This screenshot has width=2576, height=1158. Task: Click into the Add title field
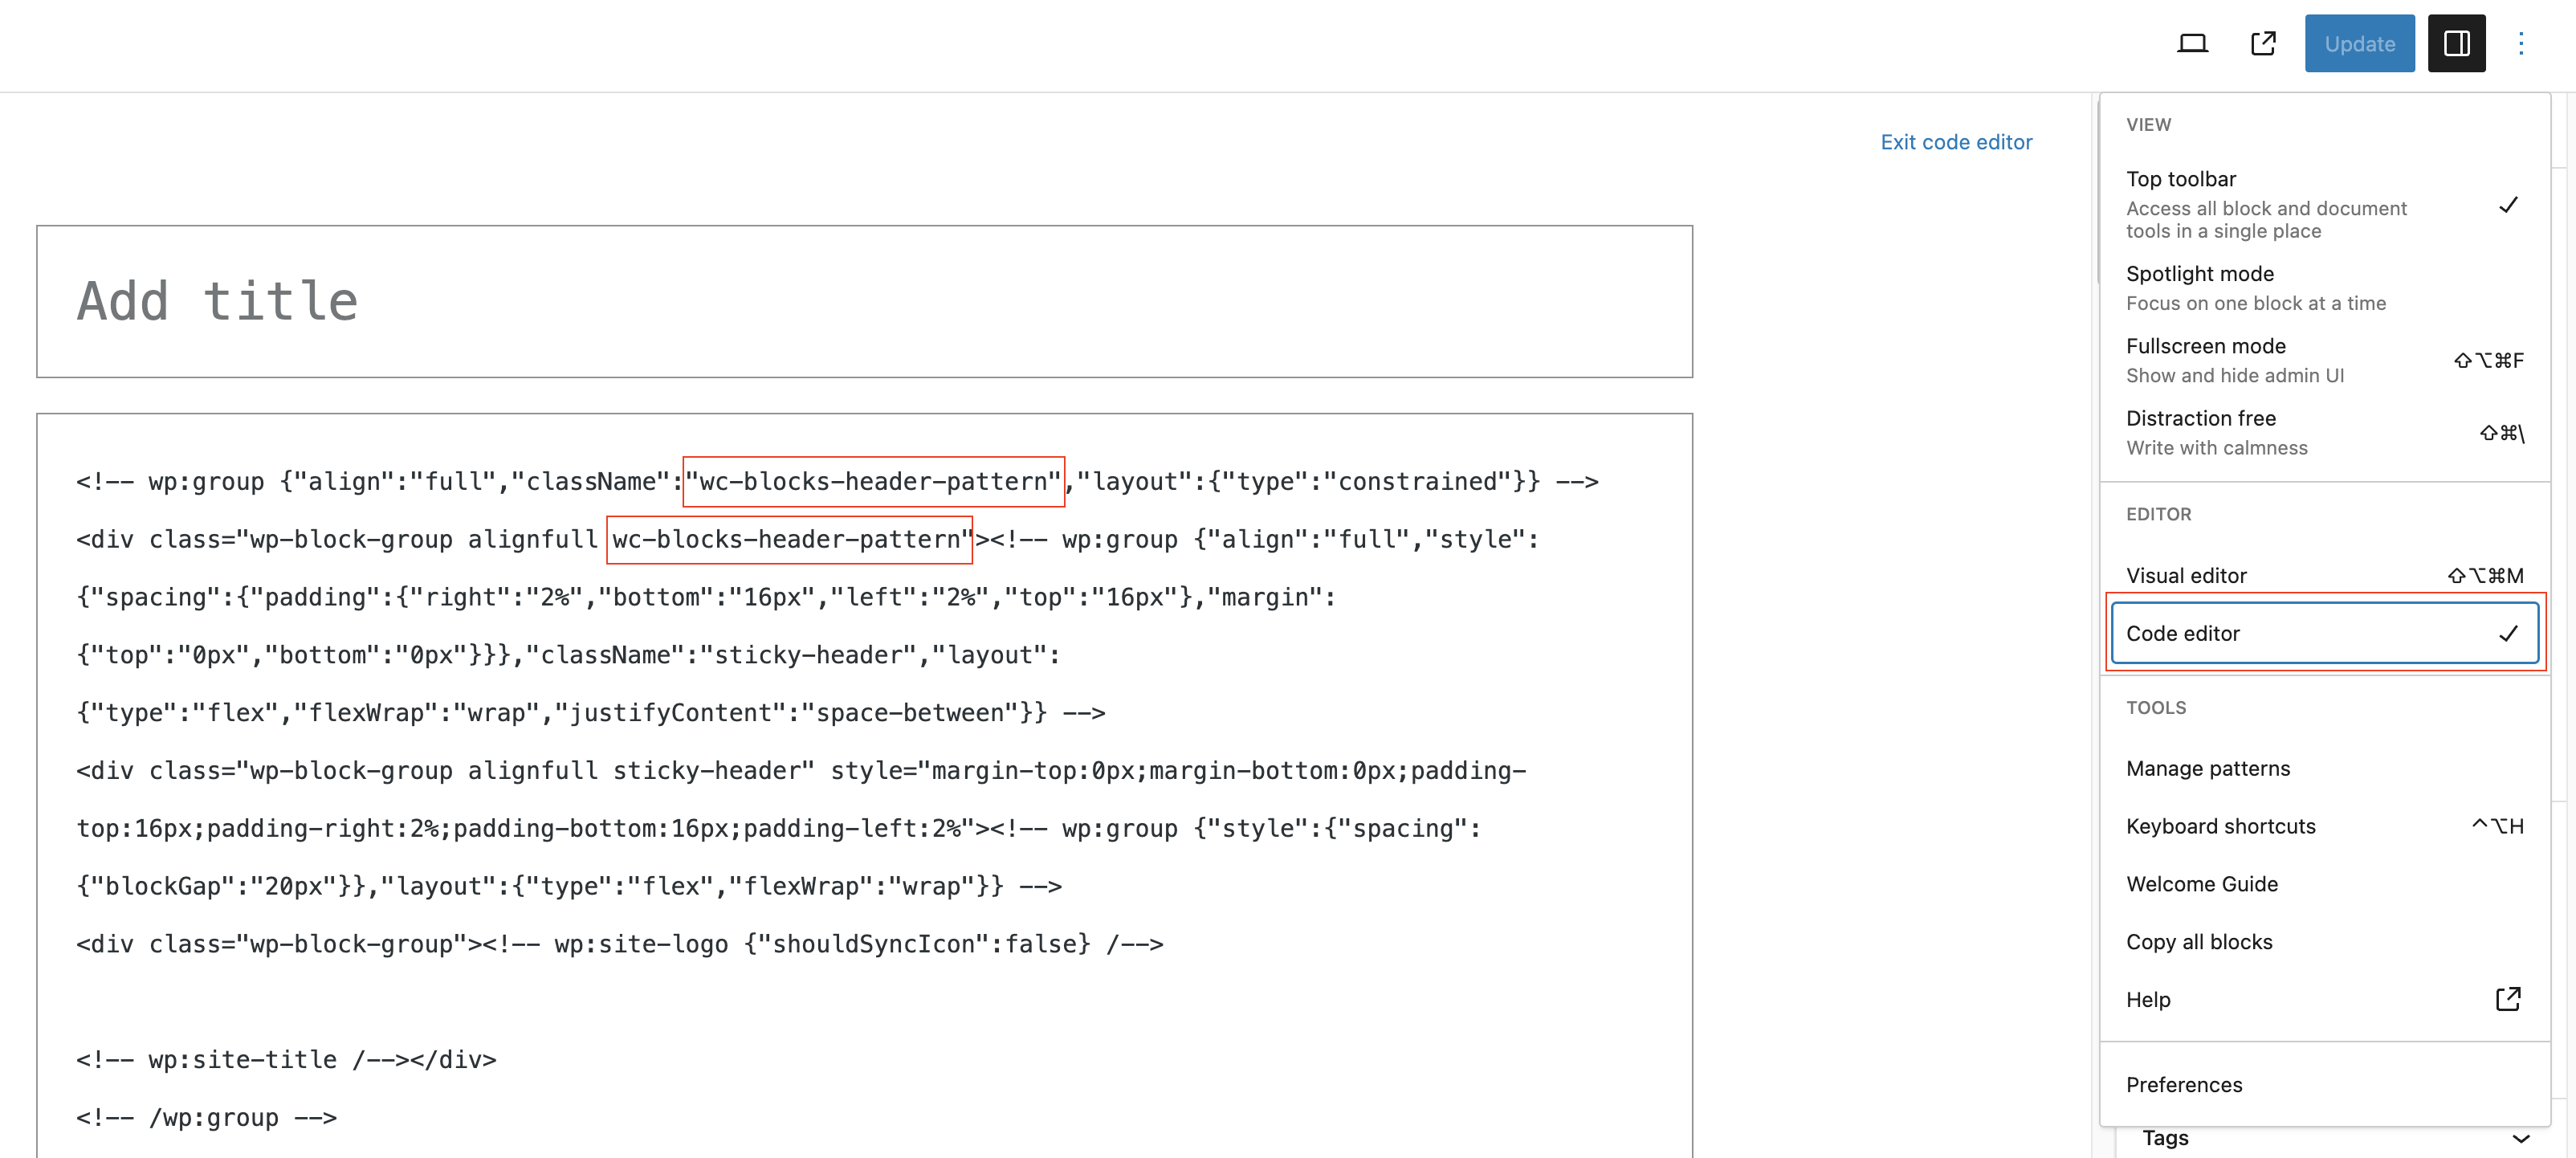click(x=864, y=301)
